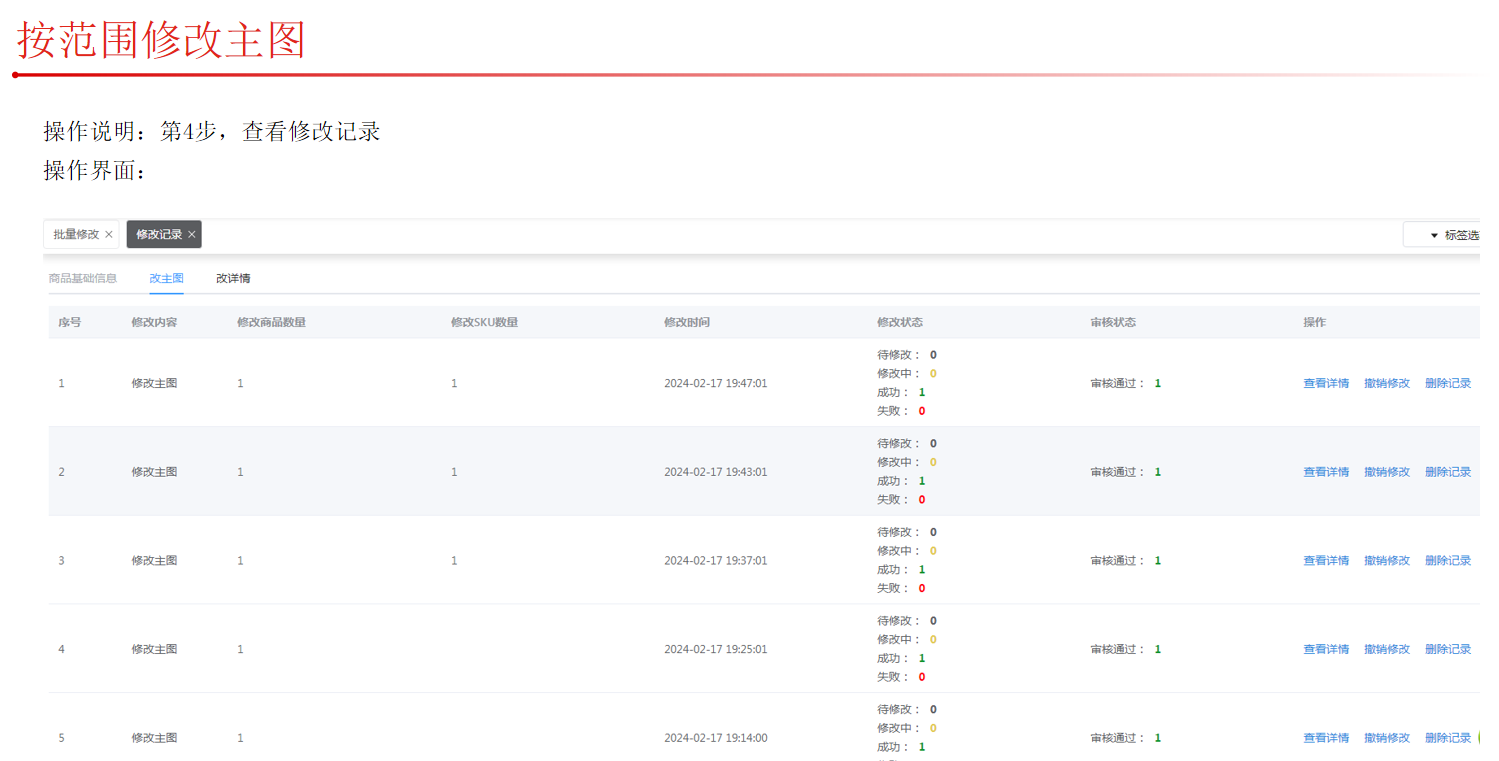The width and height of the screenshot is (1499, 761).
Task: Click 查看详情 for record 1
Action: tap(1326, 383)
